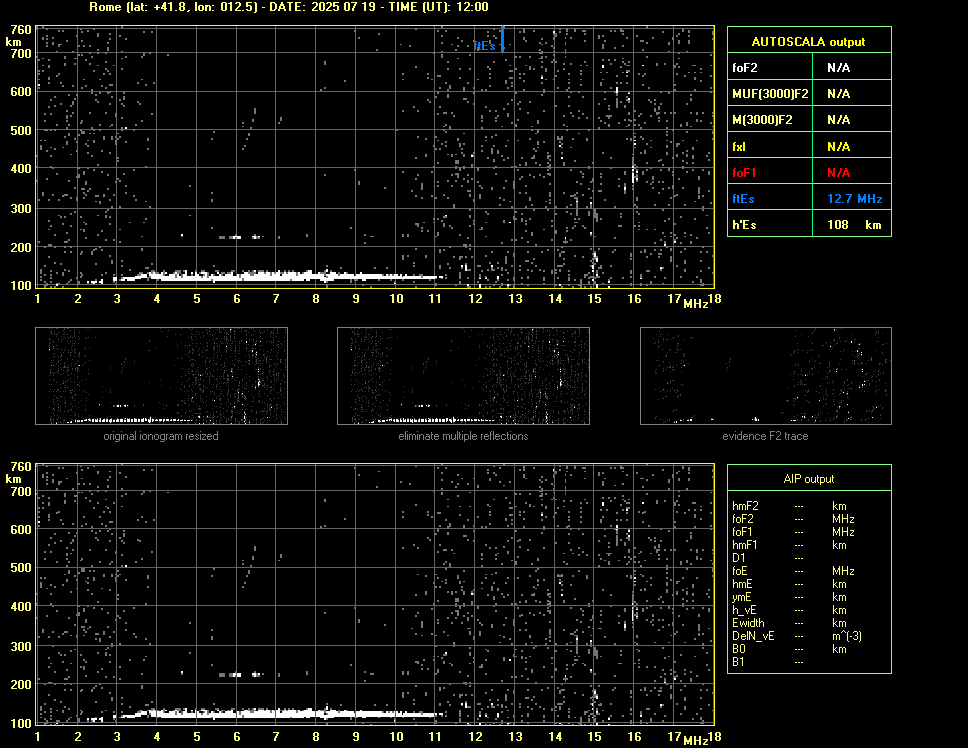Open the eliminate multiple reflections thumbnail
The width and height of the screenshot is (968, 748).
tap(463, 376)
